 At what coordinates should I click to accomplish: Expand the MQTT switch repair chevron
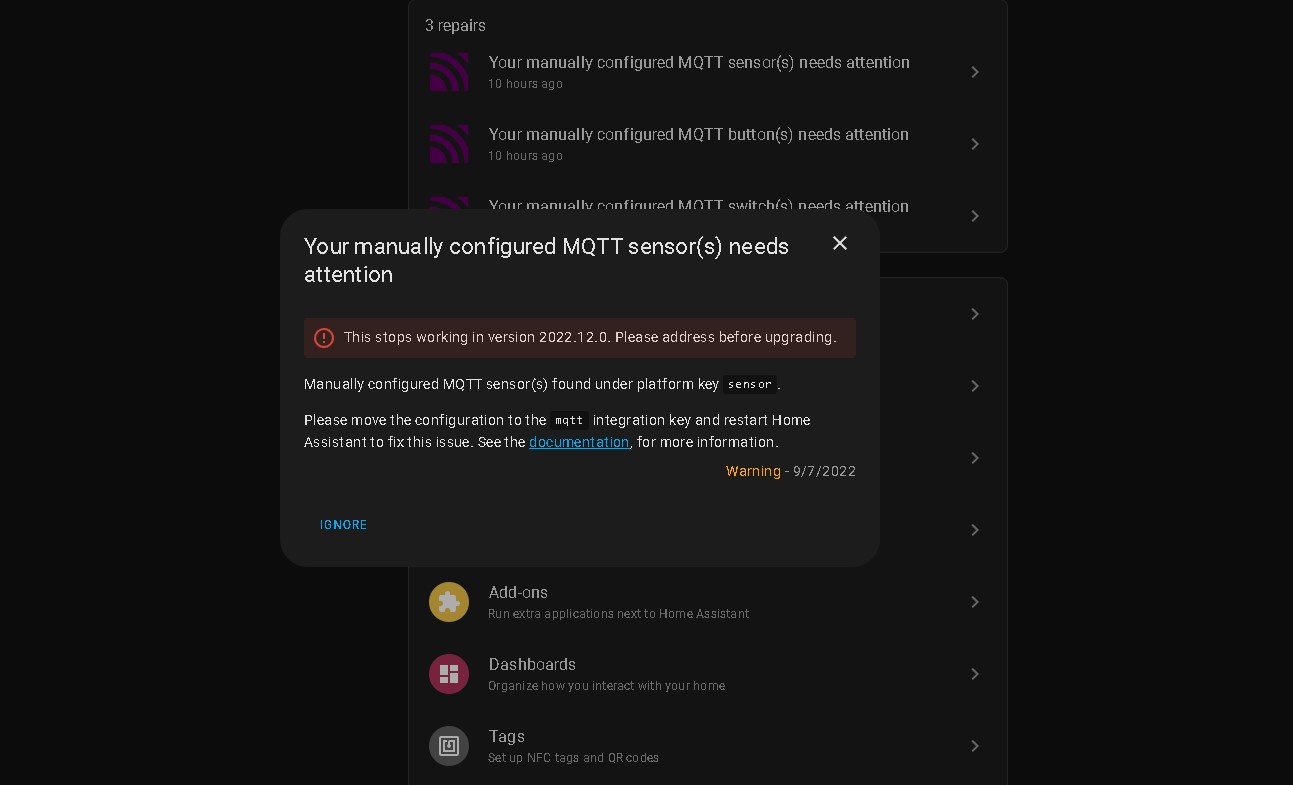[975, 216]
